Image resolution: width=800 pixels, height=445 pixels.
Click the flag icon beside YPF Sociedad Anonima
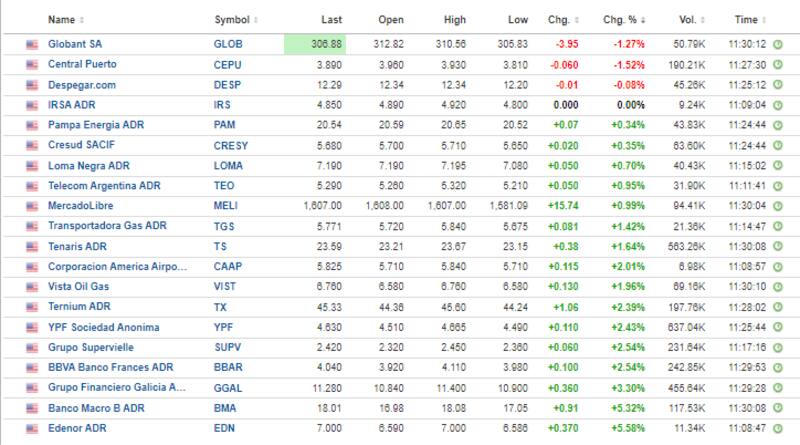pos(32,327)
